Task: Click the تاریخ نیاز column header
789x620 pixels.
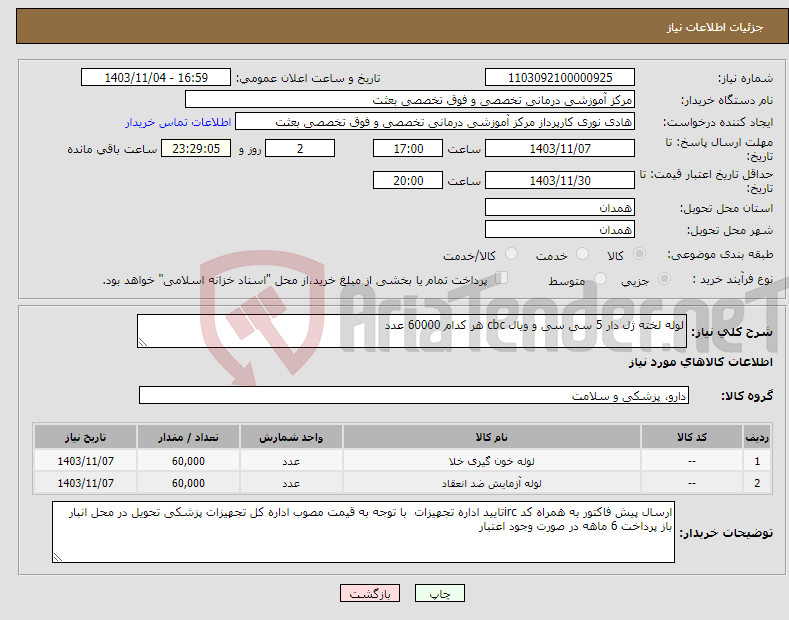Action: point(86,437)
